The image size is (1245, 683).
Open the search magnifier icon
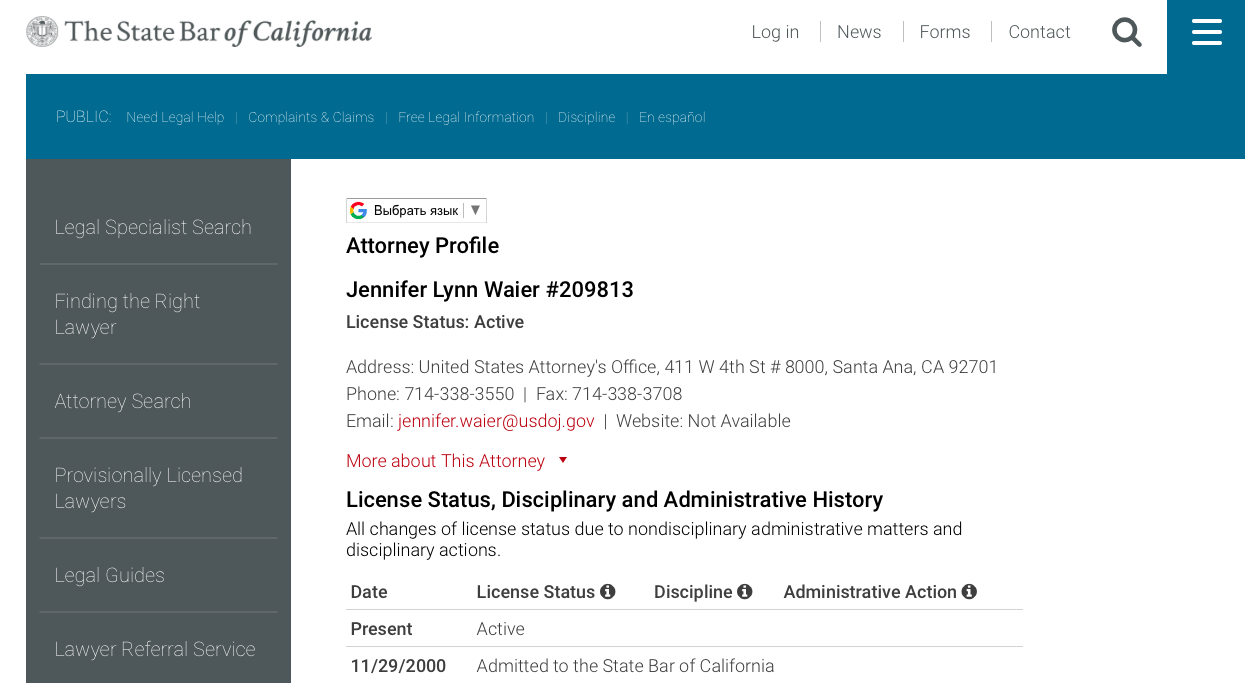click(1126, 33)
